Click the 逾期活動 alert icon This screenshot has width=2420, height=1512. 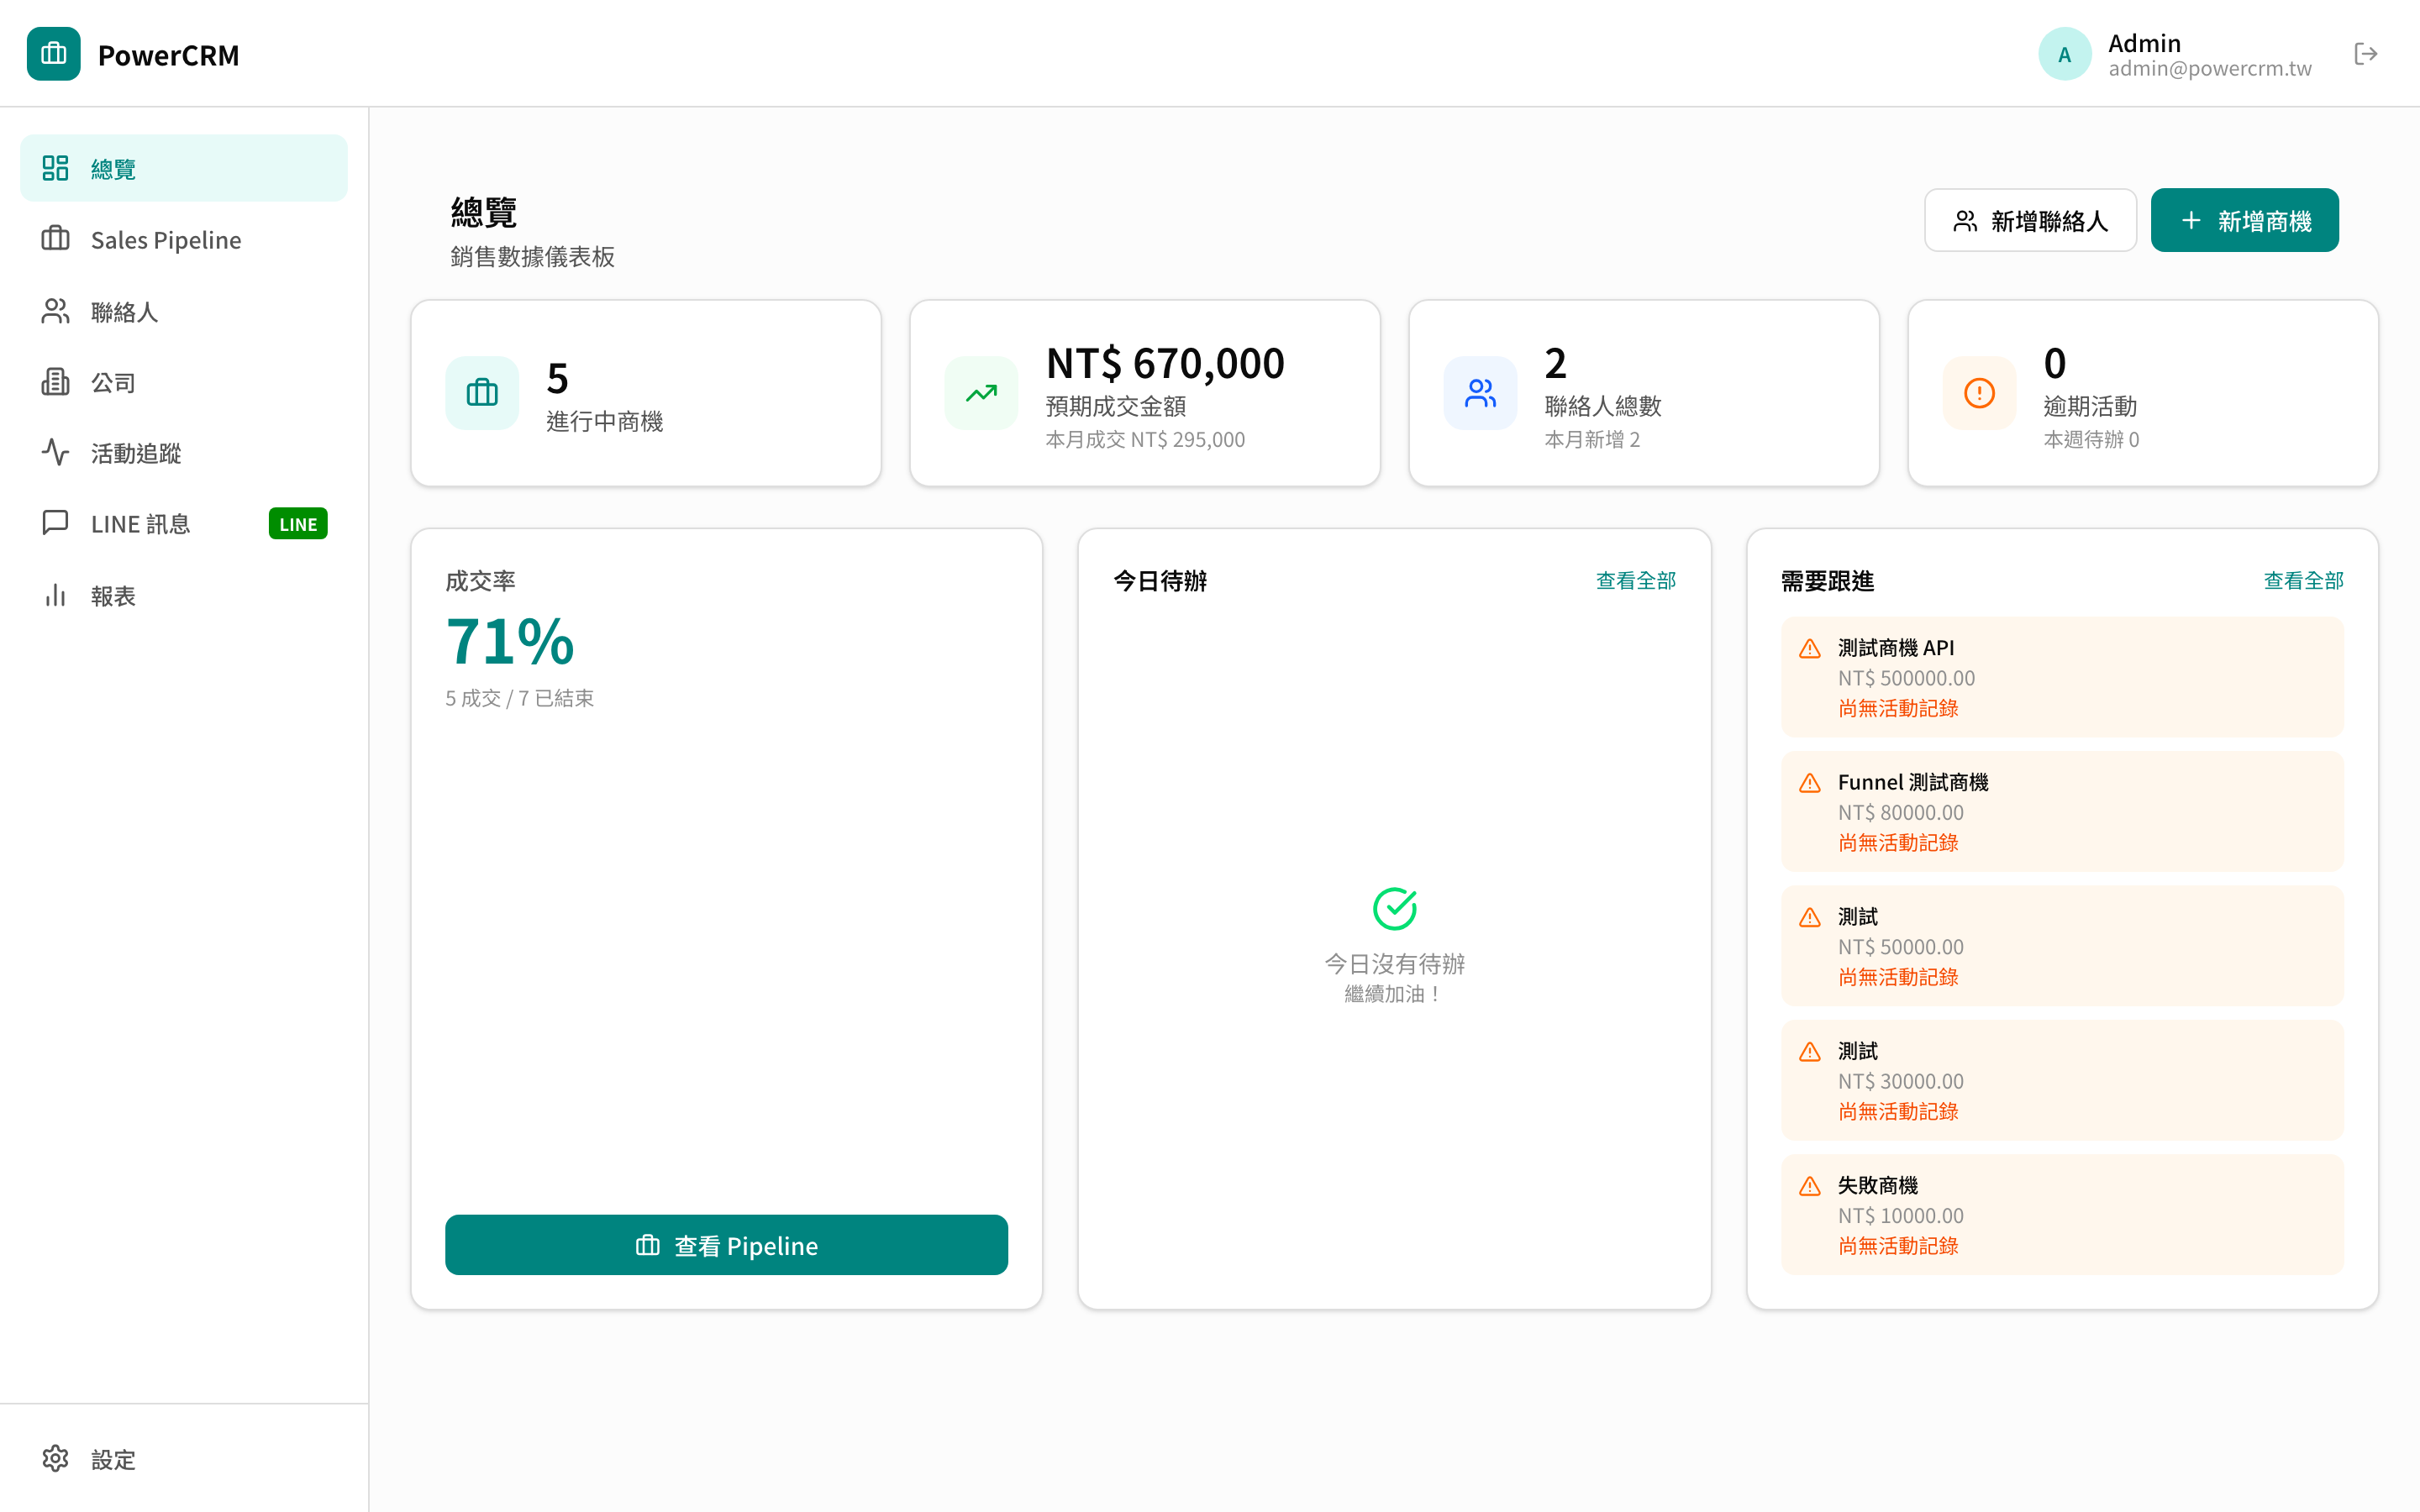tap(1978, 393)
